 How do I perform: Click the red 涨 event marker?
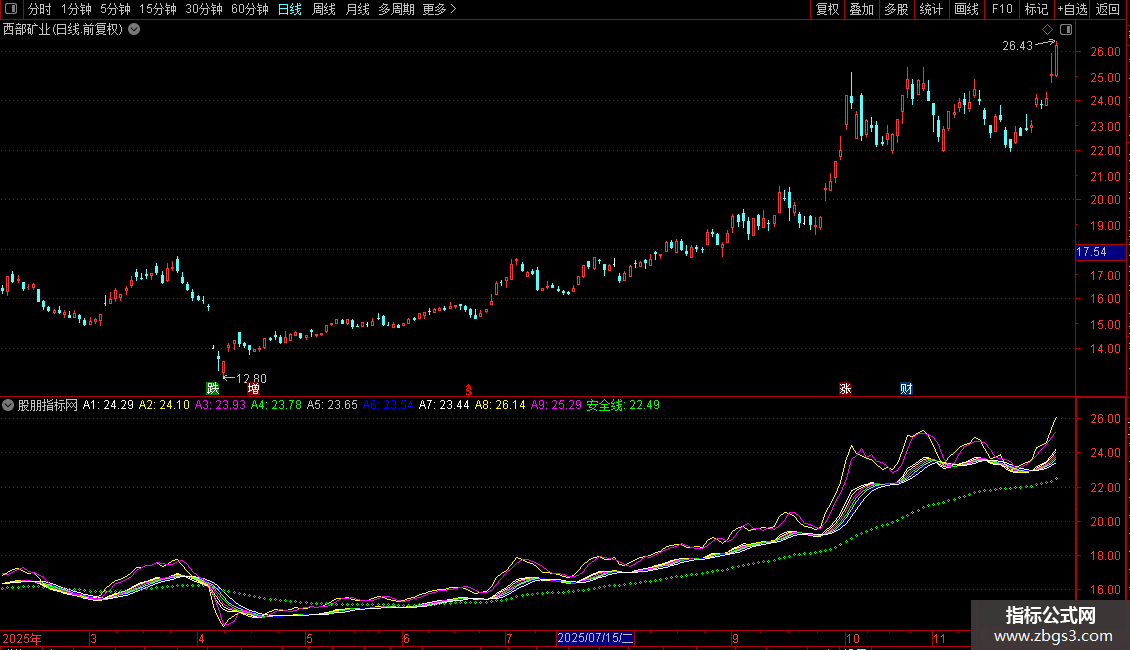845,388
